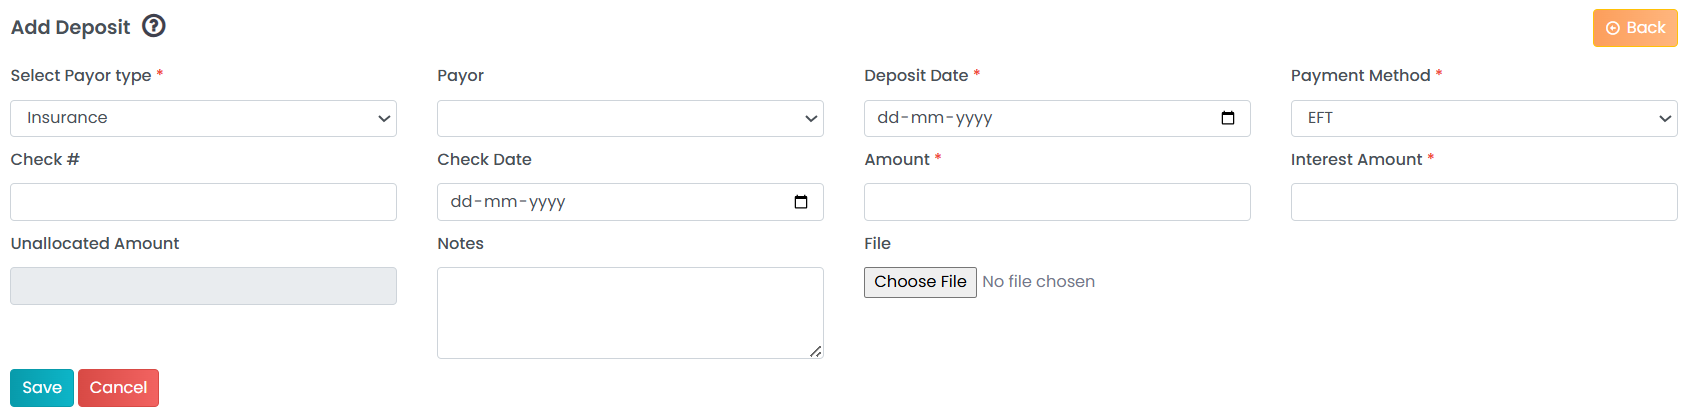1689x418 pixels.
Task: Click the help question mark icon beside Add Deposit
Action: [x=153, y=26]
